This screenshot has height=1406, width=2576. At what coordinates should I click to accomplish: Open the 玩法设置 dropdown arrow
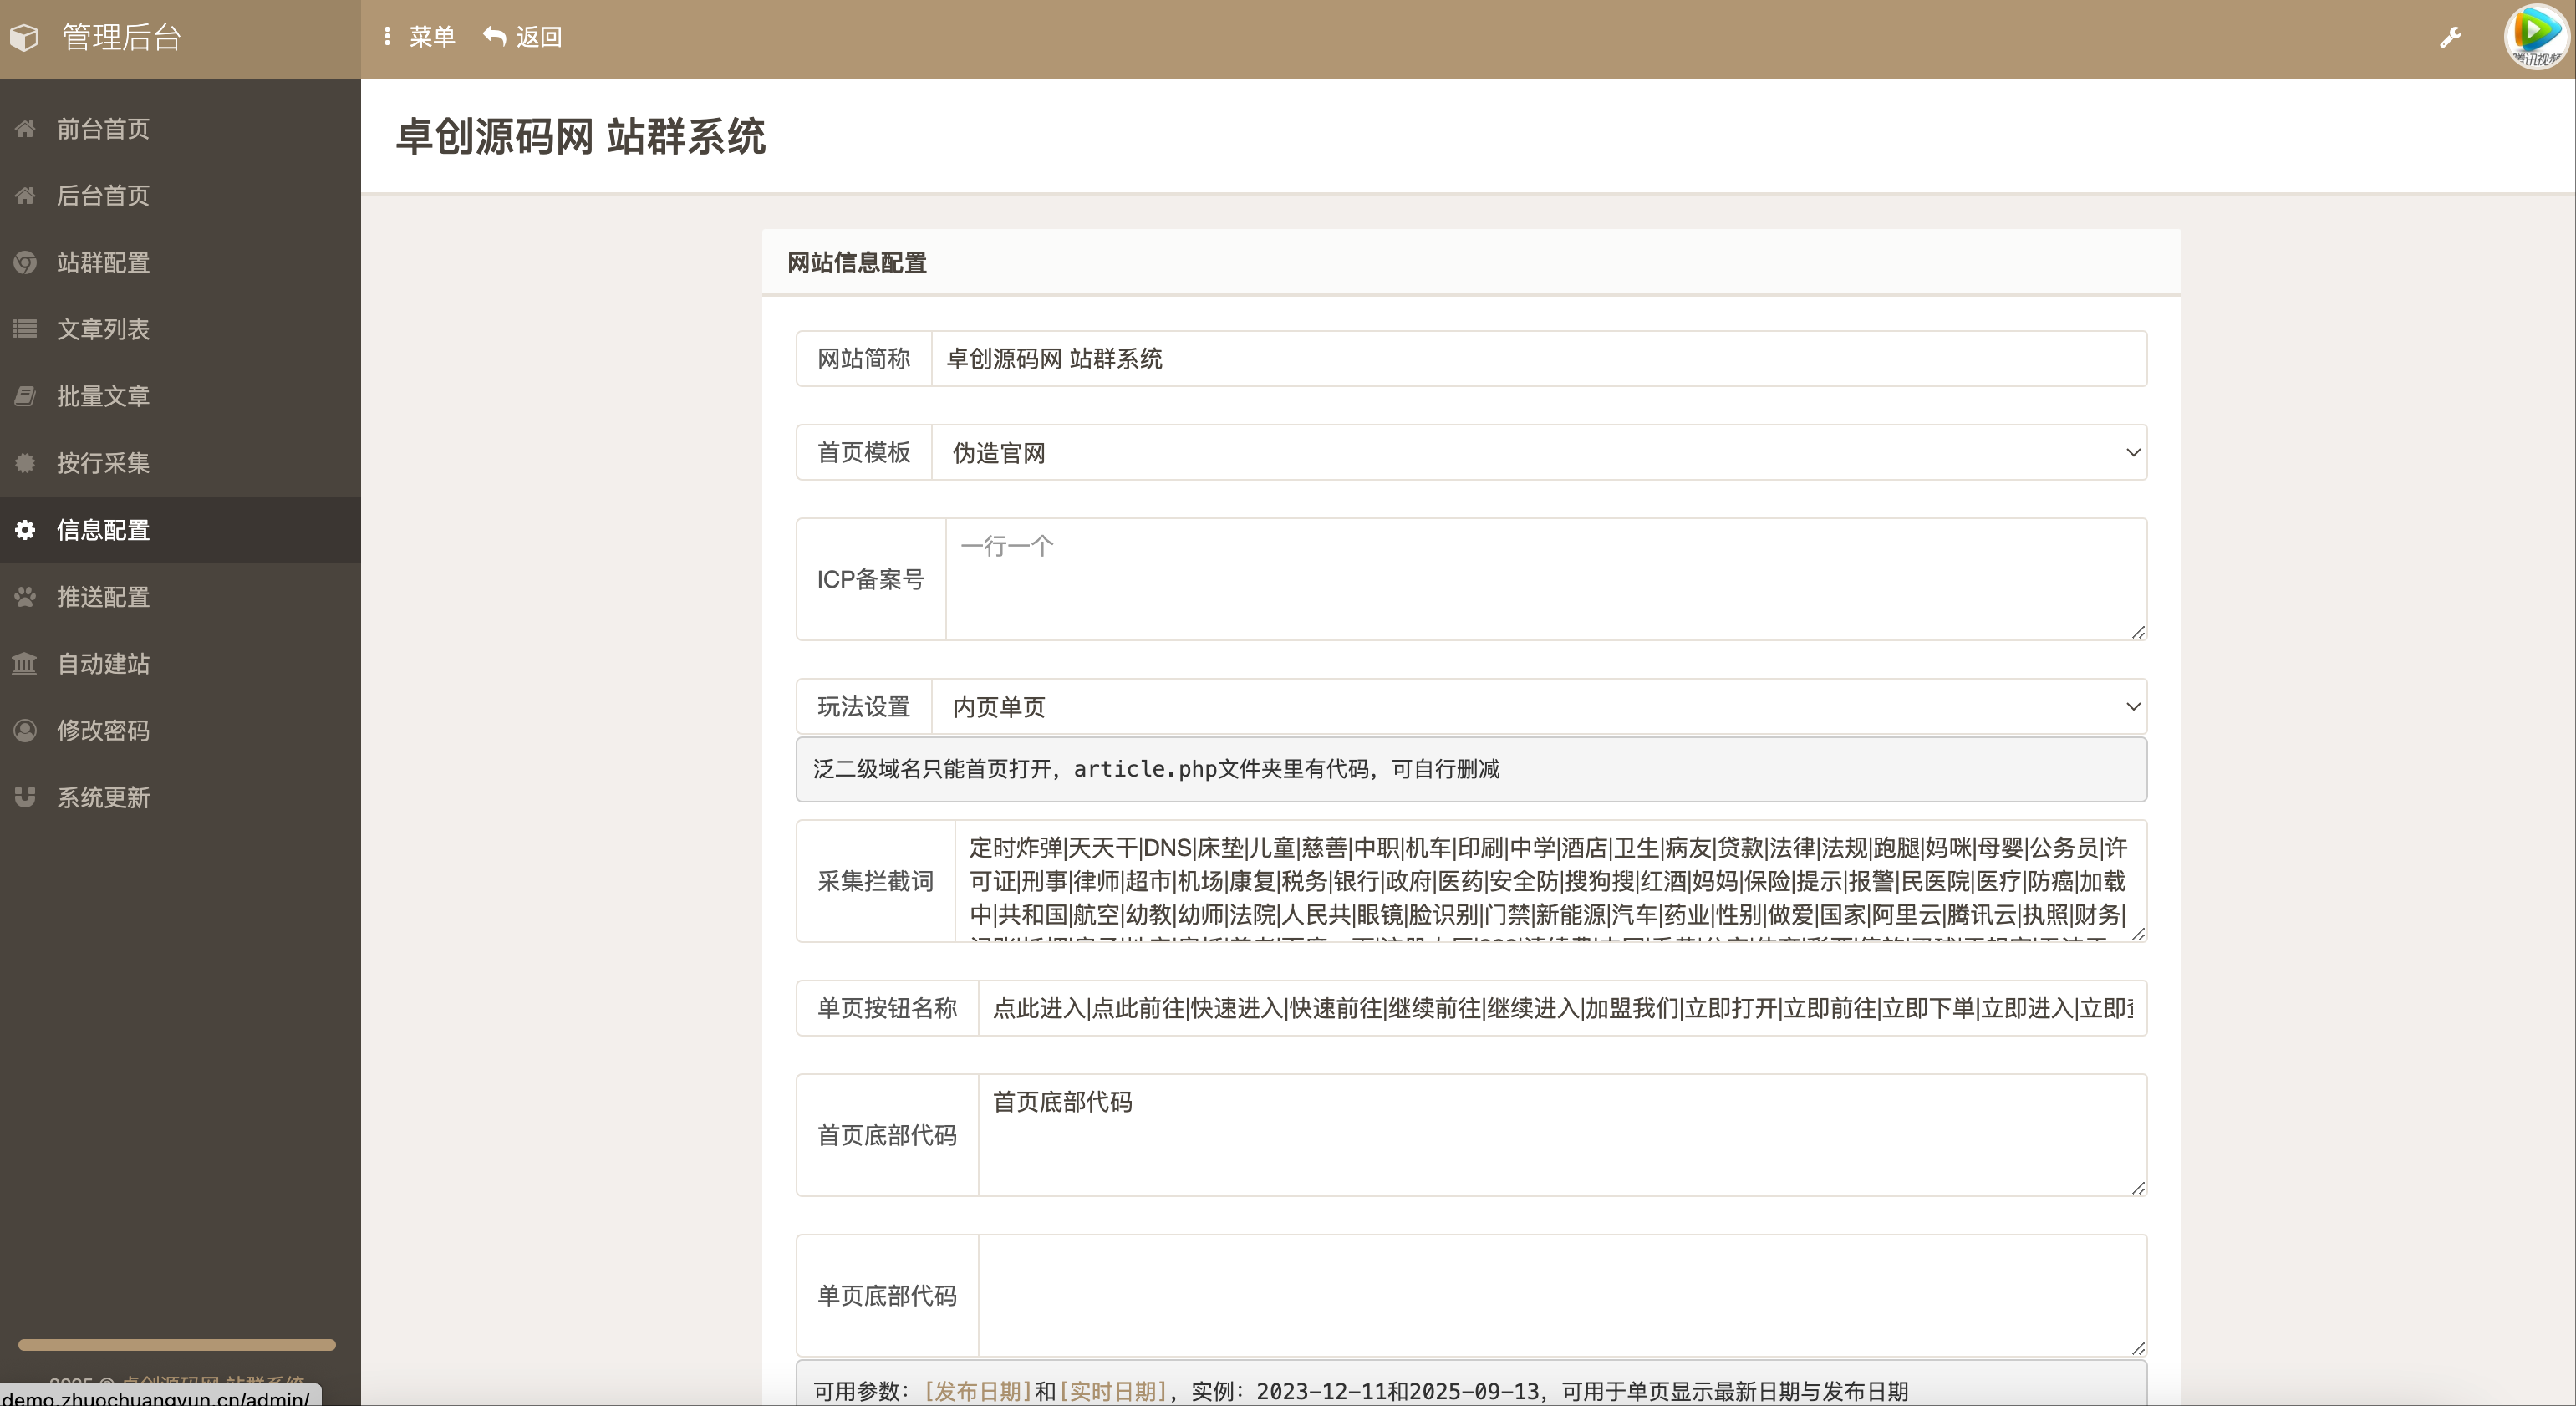(2132, 707)
